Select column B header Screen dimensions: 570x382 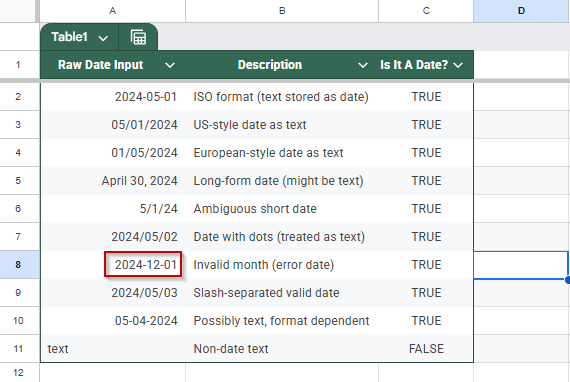click(x=282, y=11)
